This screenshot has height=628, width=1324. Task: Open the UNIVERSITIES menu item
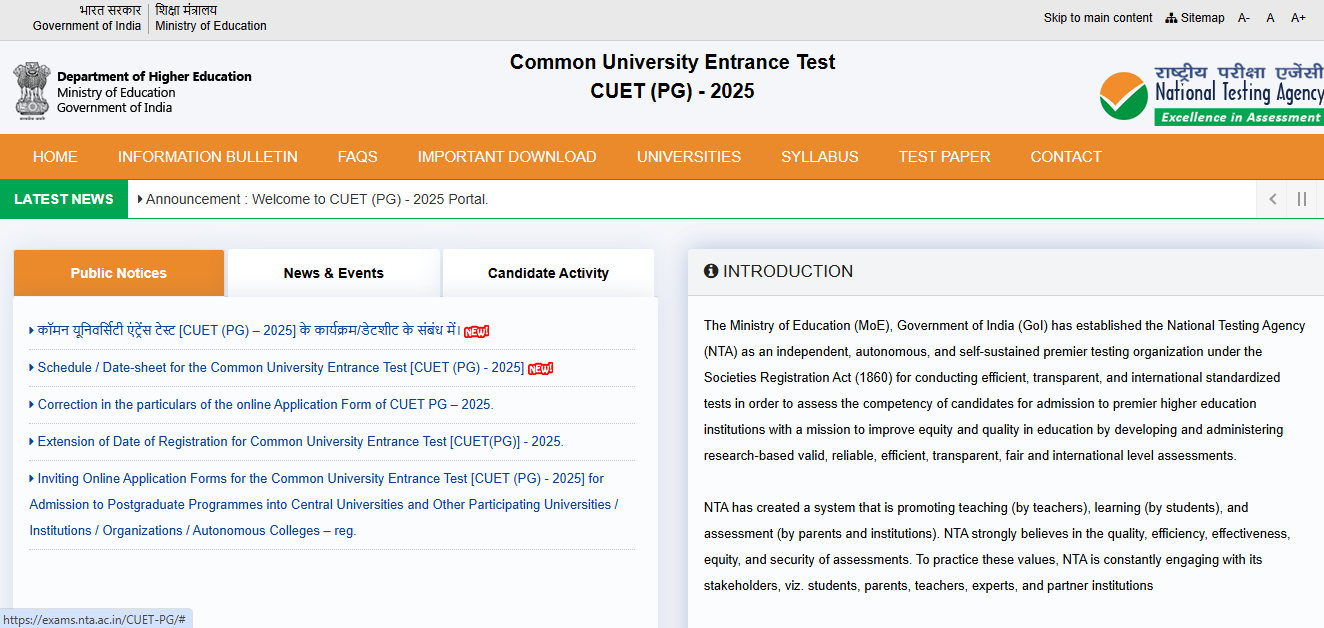688,156
